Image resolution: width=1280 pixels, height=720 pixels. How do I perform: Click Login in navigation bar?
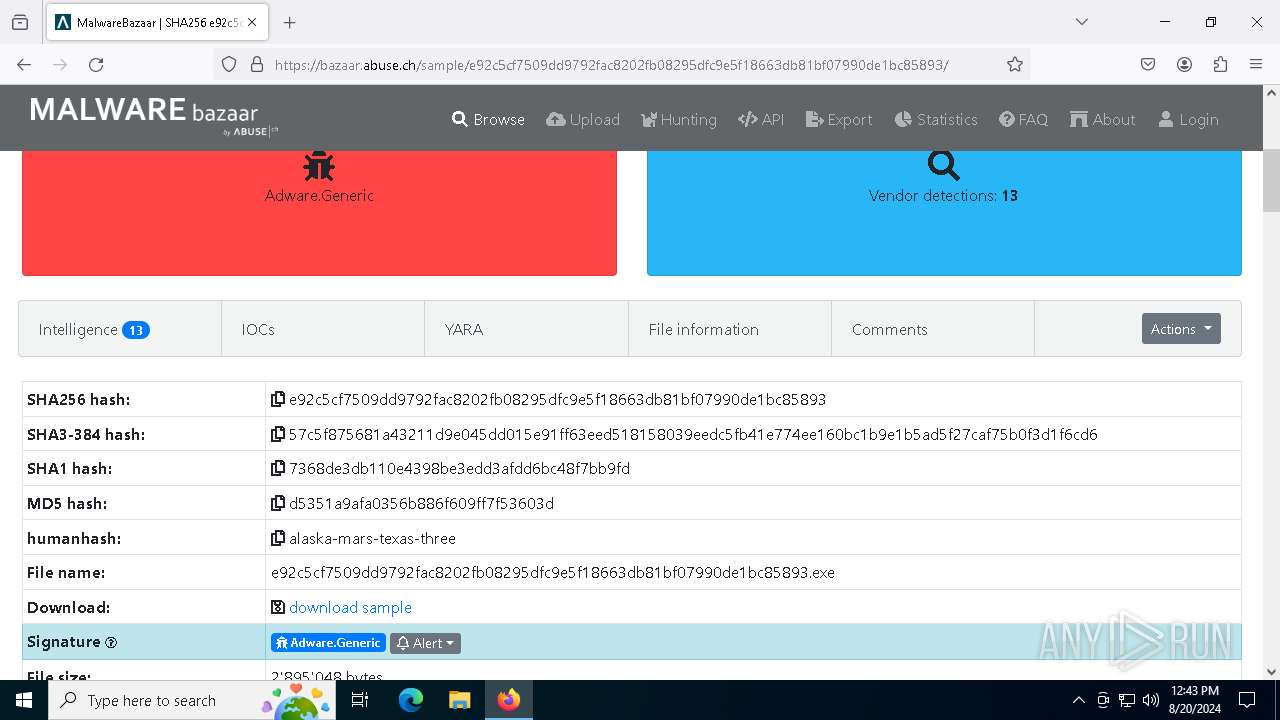click(1188, 119)
